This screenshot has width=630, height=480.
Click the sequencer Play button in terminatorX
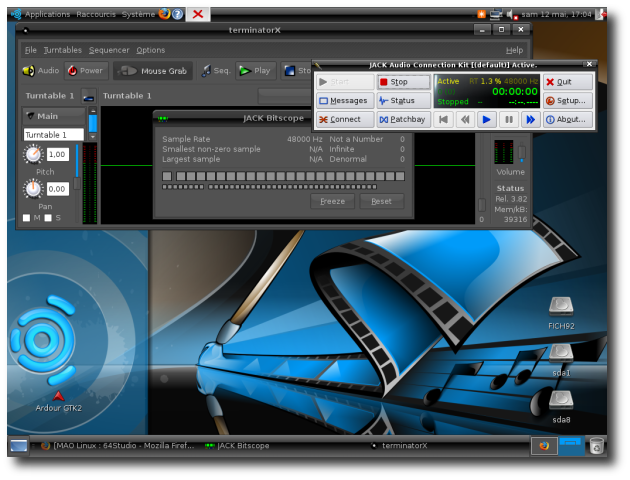(255, 71)
